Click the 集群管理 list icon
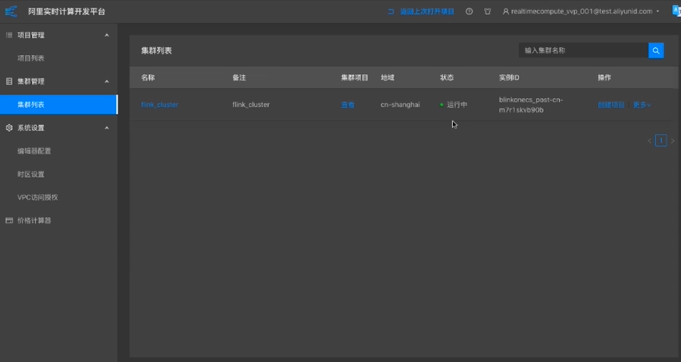This screenshot has width=682, height=362. (x=9, y=81)
